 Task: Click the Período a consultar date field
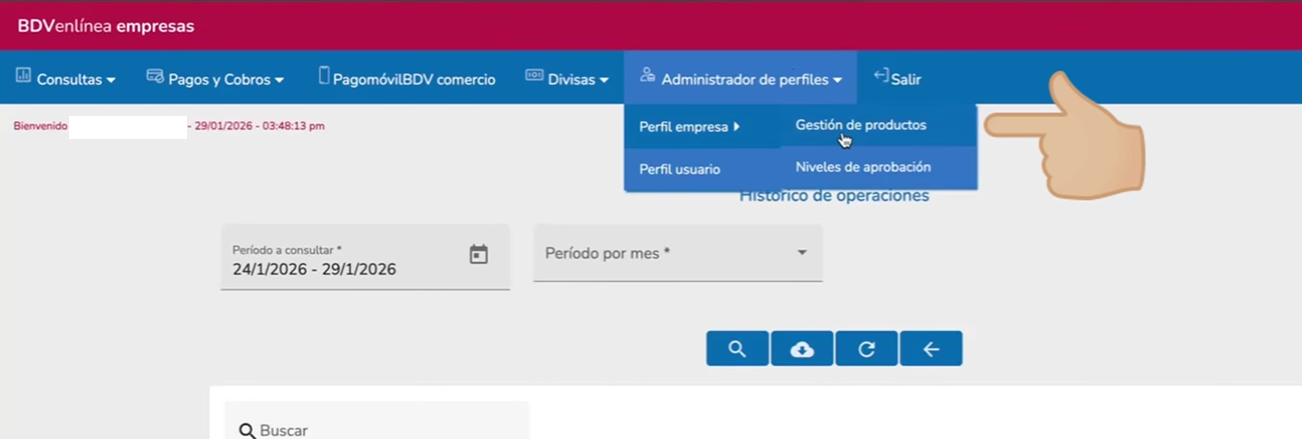click(x=365, y=257)
